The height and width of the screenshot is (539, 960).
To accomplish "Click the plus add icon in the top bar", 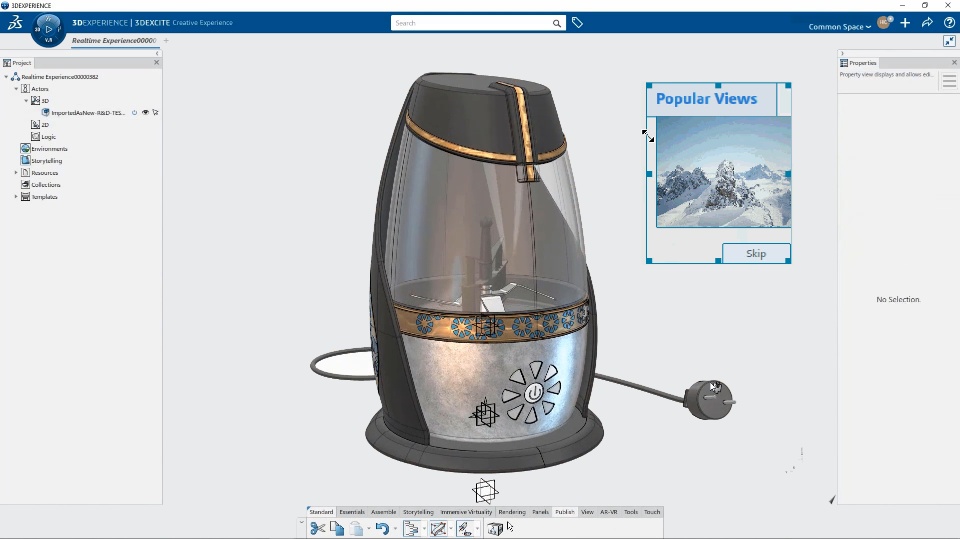I will point(905,23).
